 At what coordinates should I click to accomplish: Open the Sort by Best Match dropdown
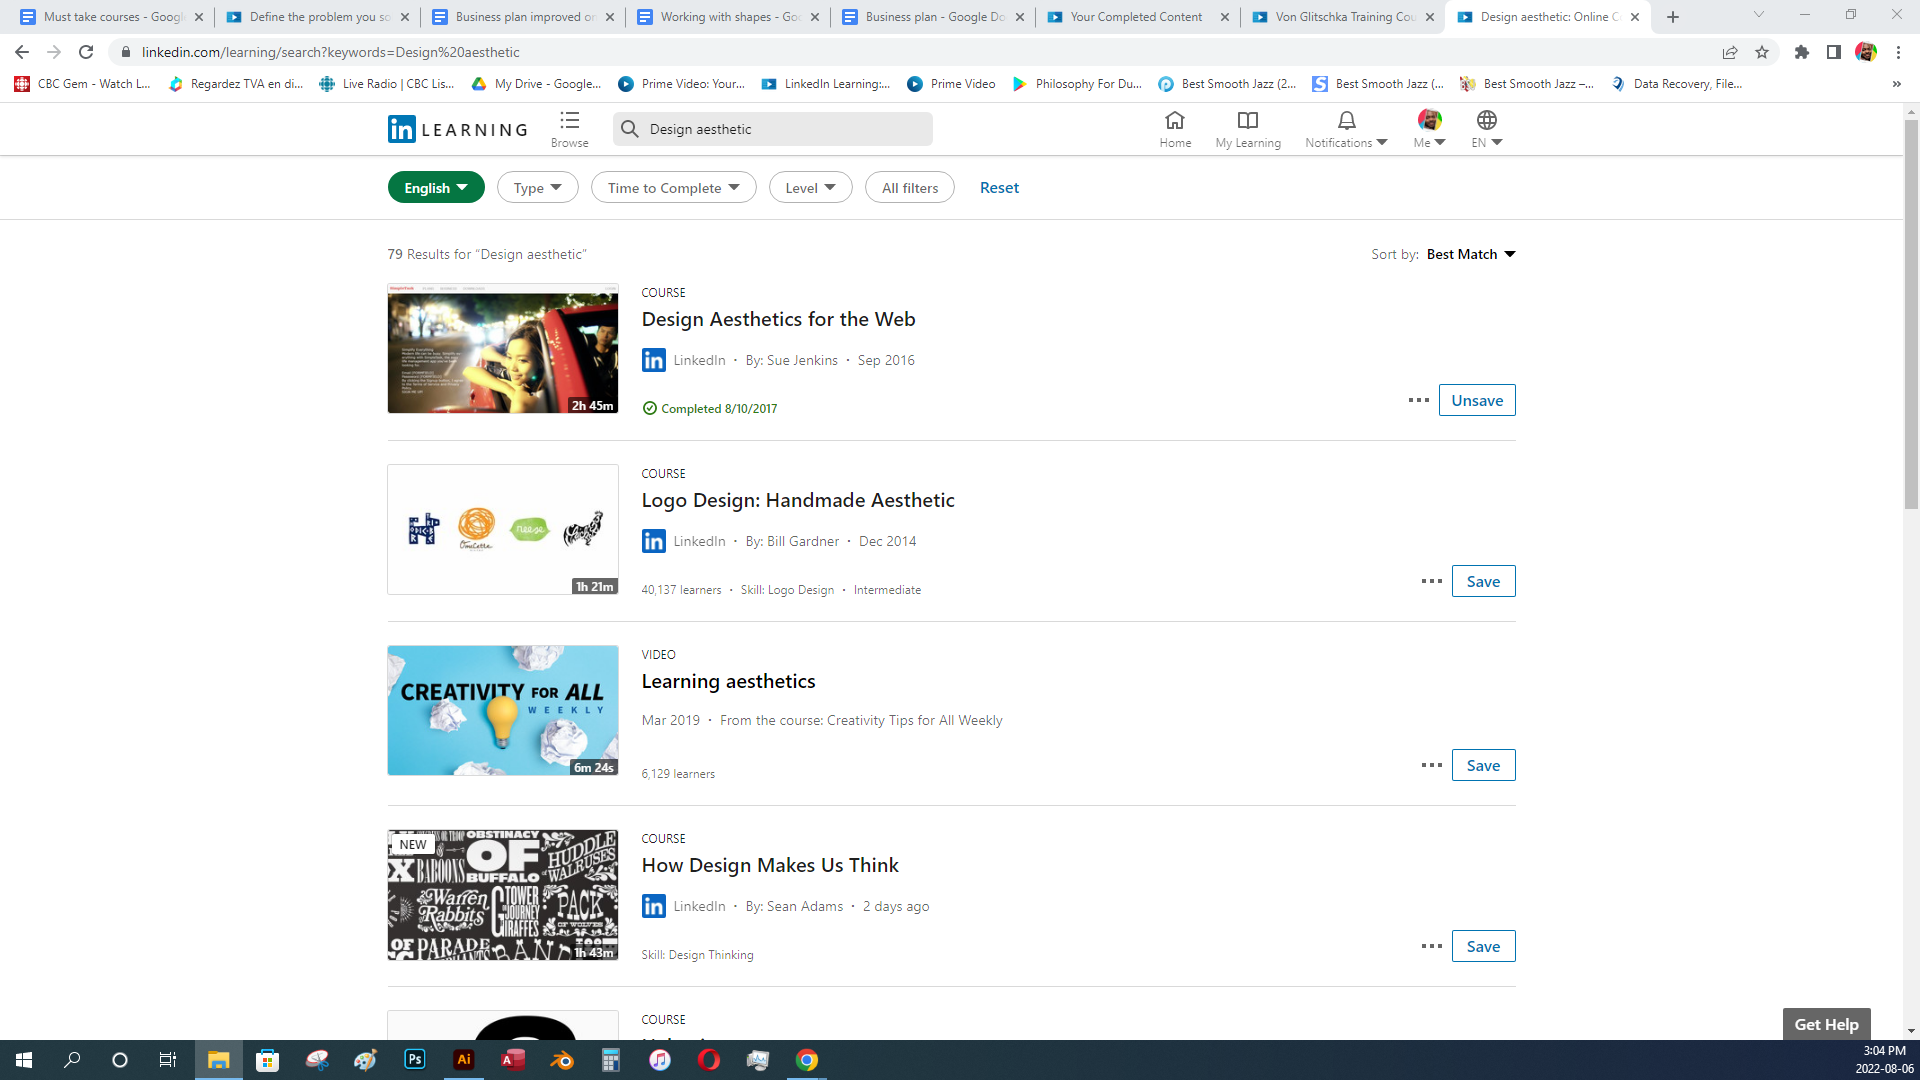pyautogui.click(x=1470, y=254)
